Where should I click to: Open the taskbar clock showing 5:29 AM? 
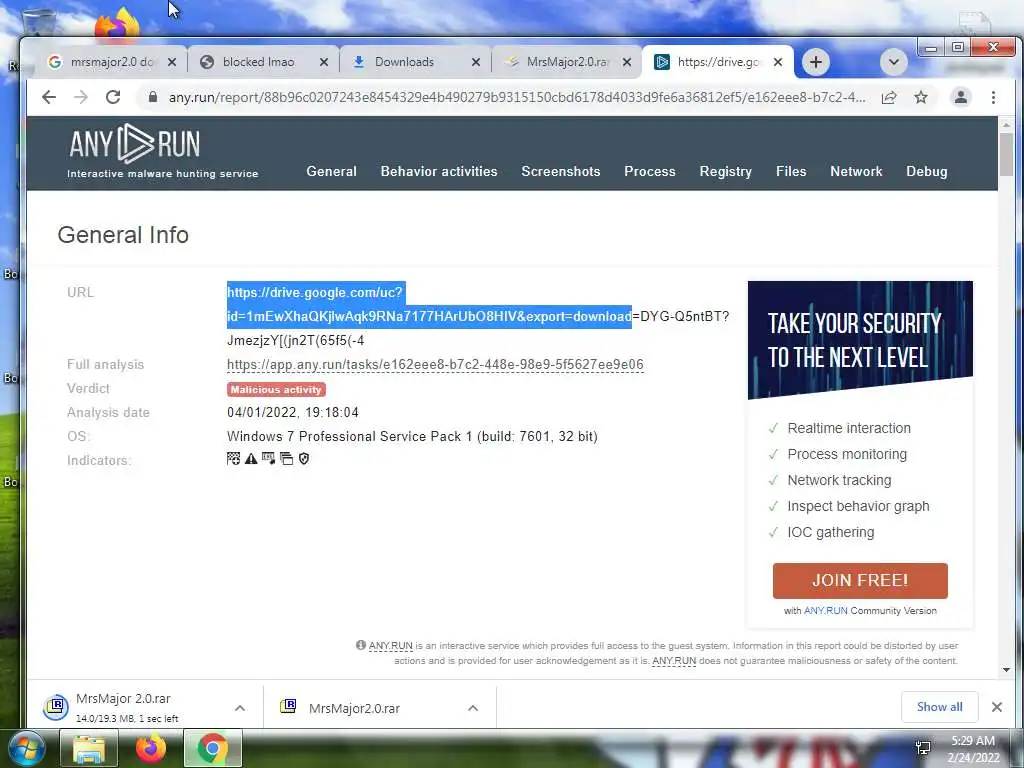(973, 748)
